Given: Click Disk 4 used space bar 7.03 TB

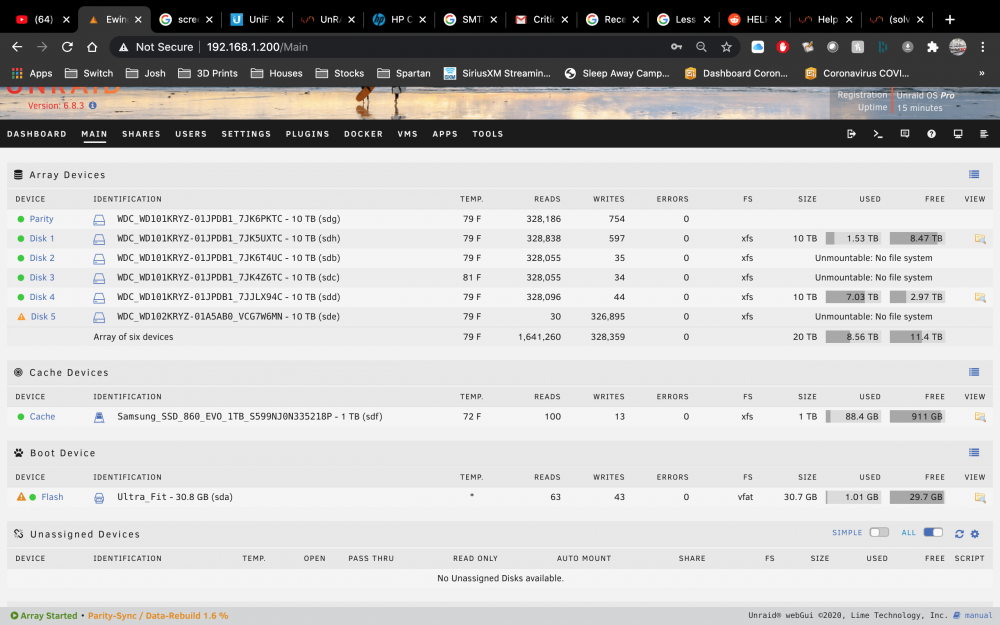Looking at the screenshot, I should (853, 297).
